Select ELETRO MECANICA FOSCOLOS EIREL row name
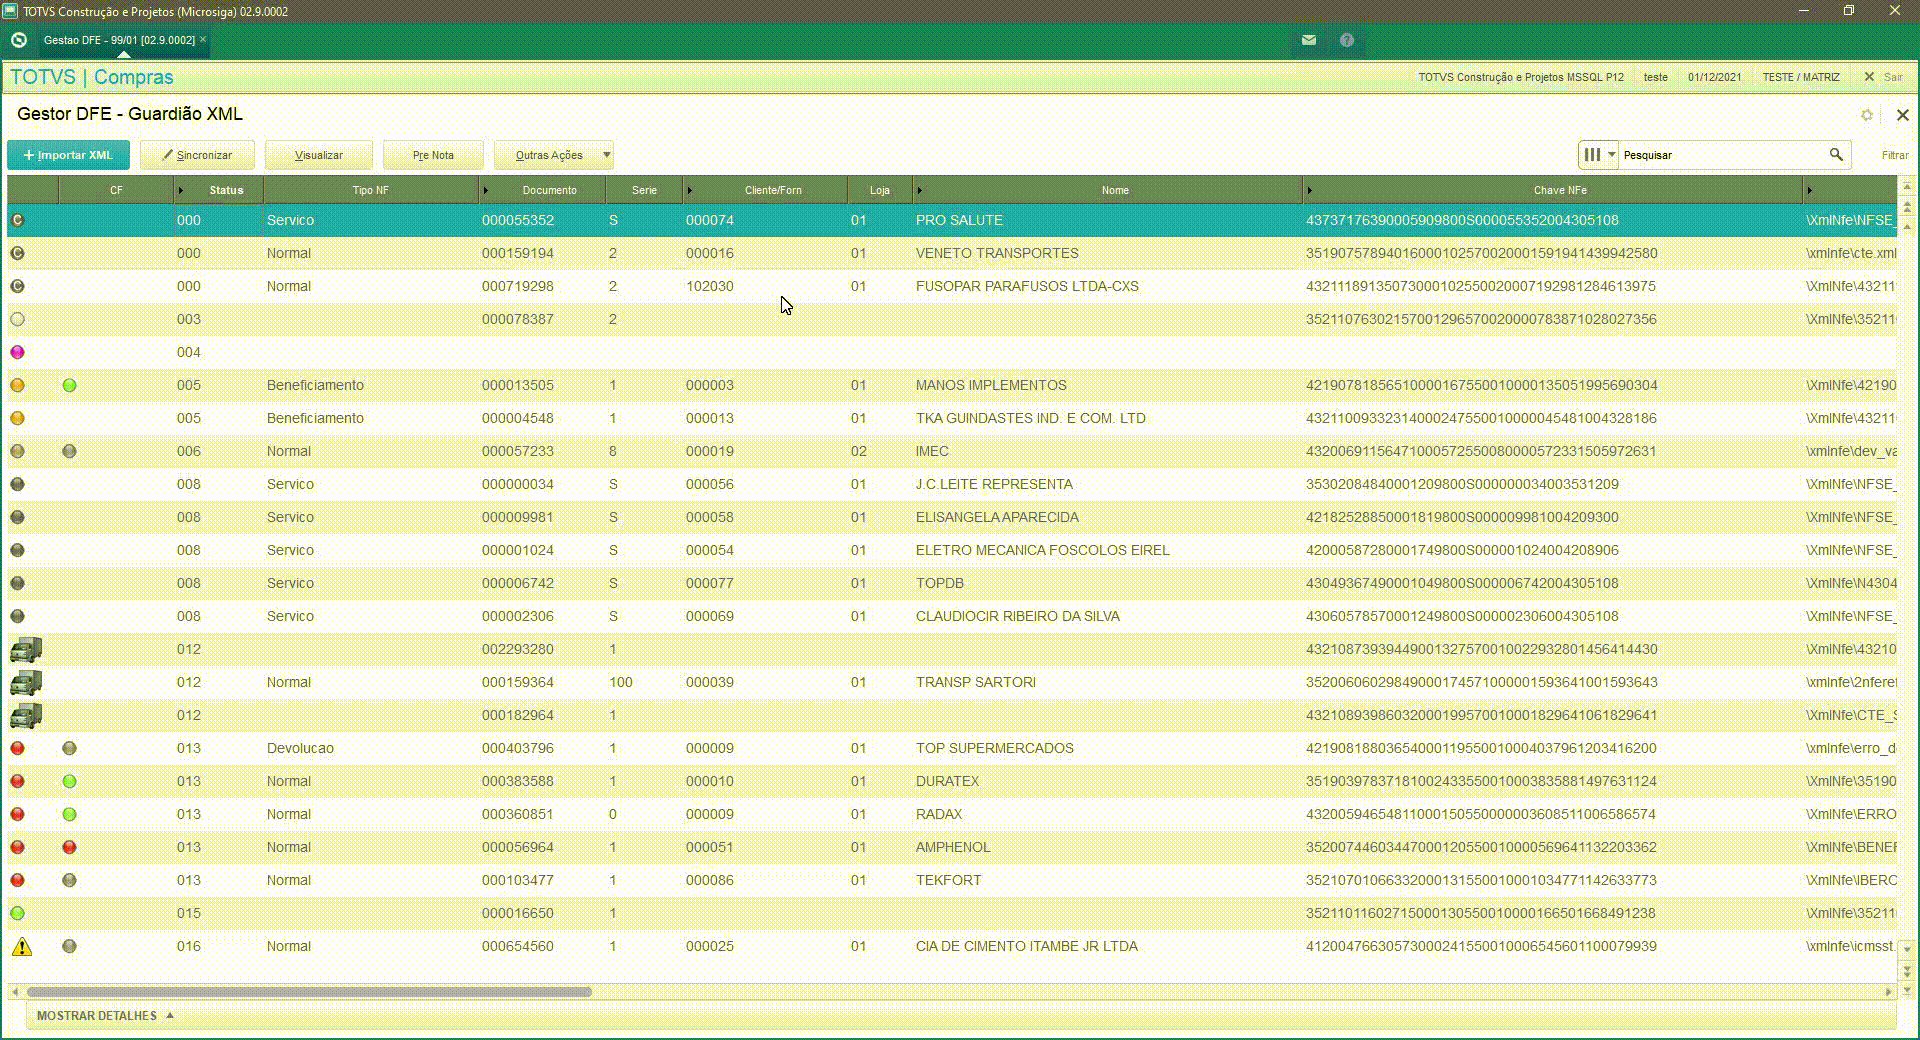This screenshot has height=1040, width=1920. click(1042, 550)
